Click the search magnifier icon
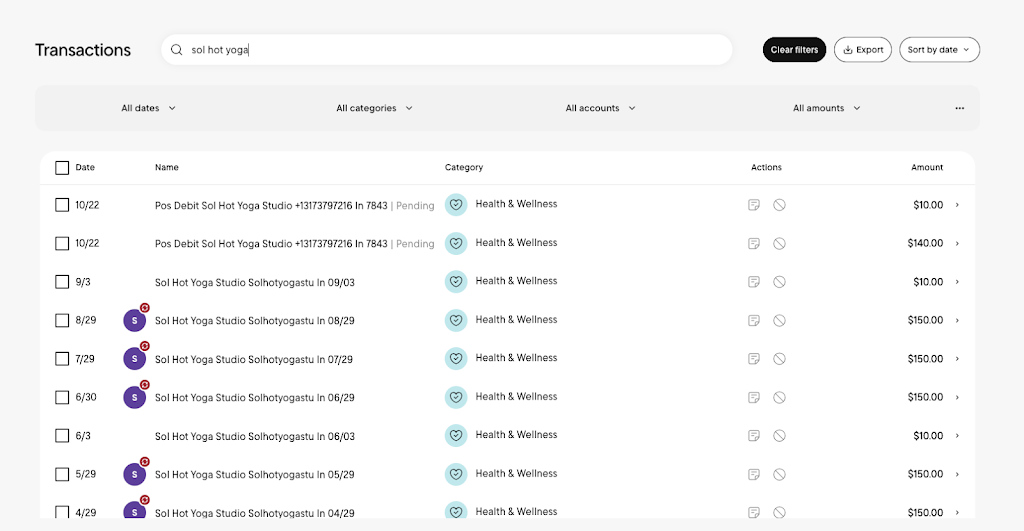Screen dimensions: 1024x531 click(x=177, y=50)
